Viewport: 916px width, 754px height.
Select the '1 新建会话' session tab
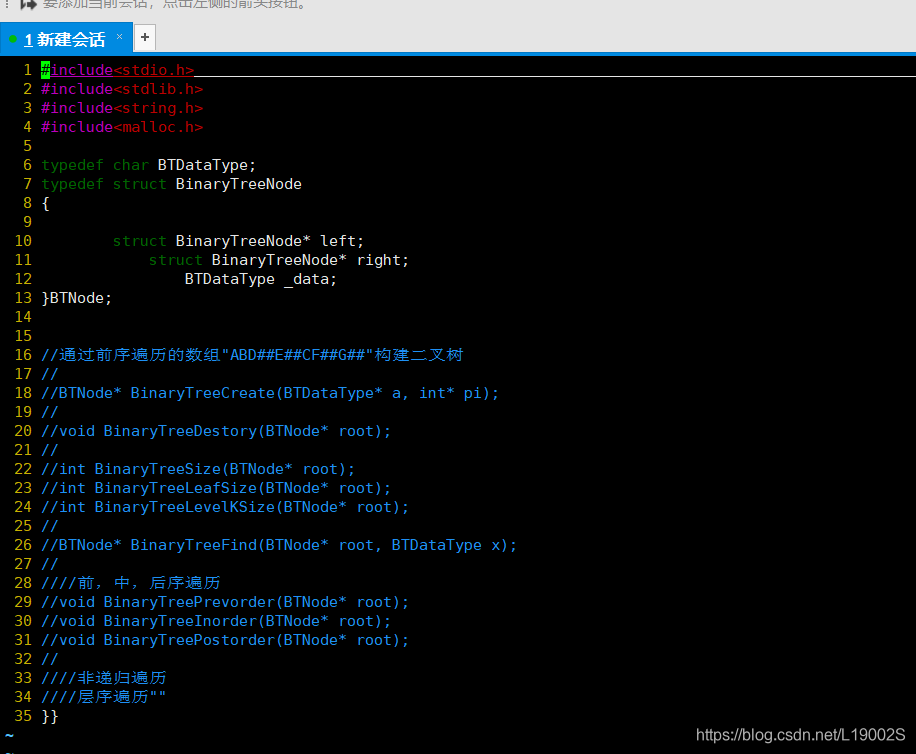click(65, 39)
